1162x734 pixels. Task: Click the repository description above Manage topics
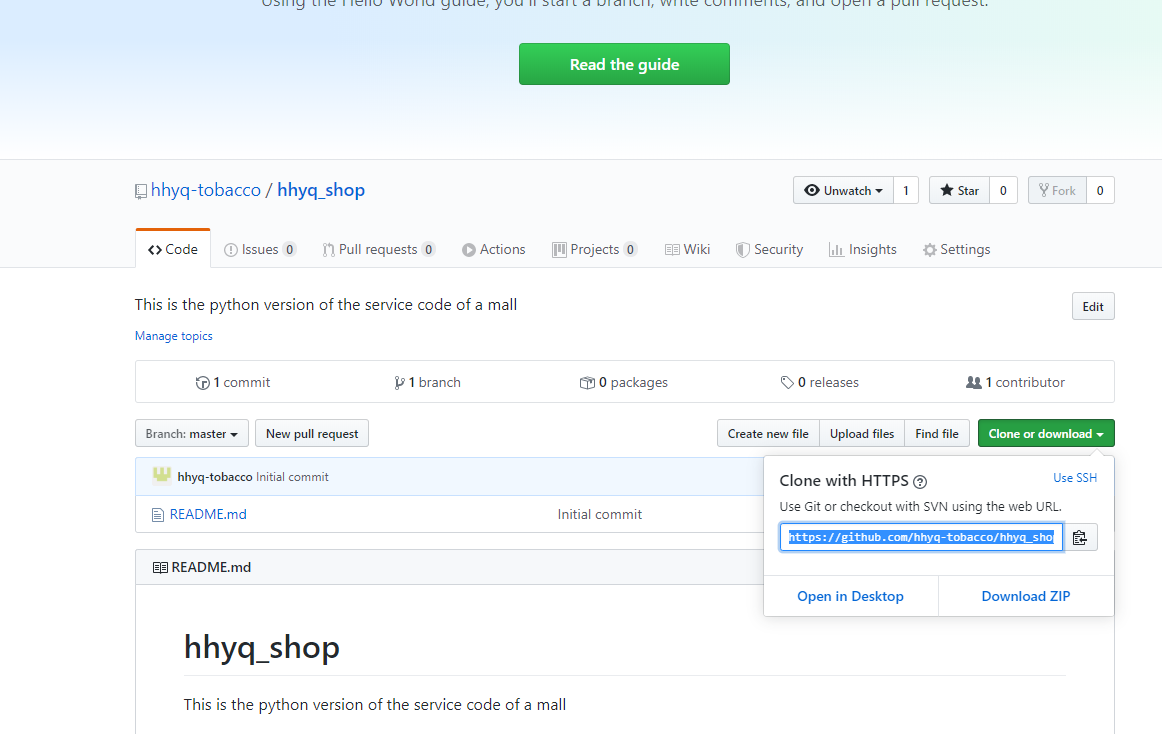point(326,305)
